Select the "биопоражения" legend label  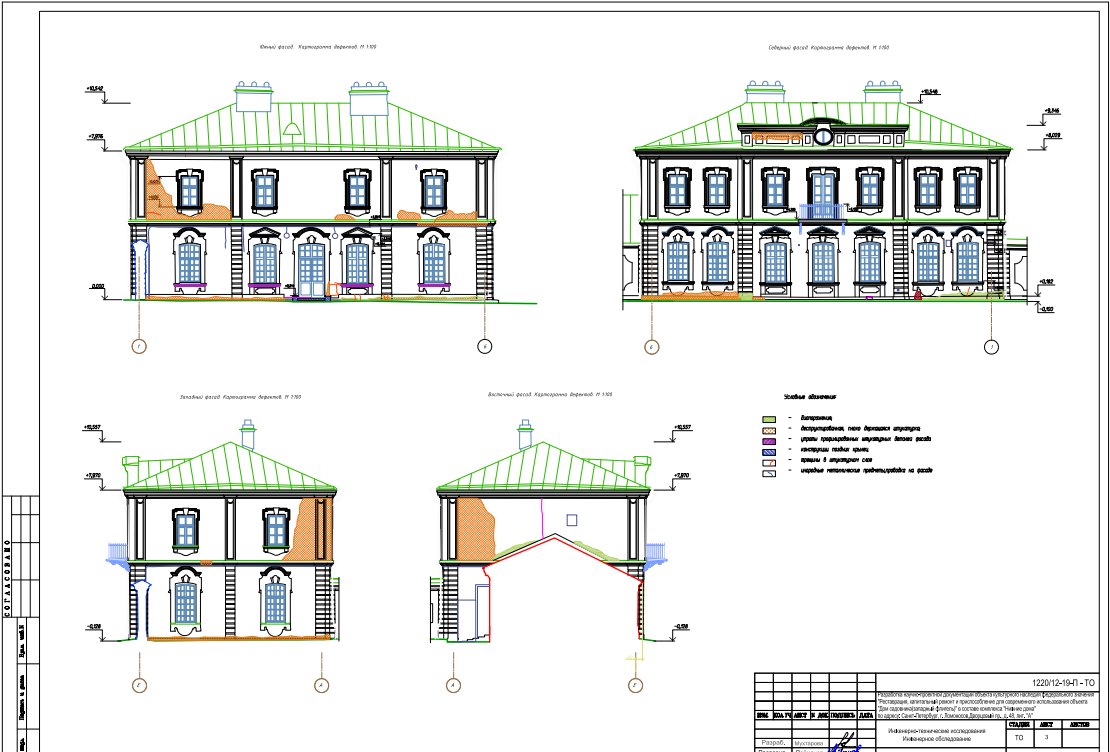(x=816, y=418)
